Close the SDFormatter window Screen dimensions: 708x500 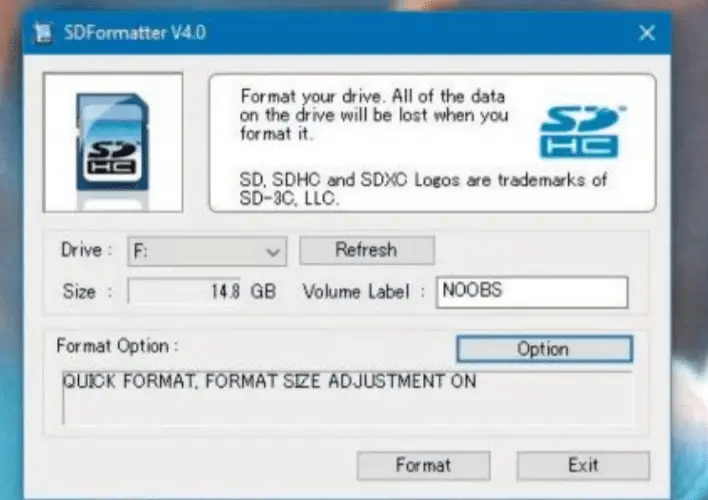[647, 33]
